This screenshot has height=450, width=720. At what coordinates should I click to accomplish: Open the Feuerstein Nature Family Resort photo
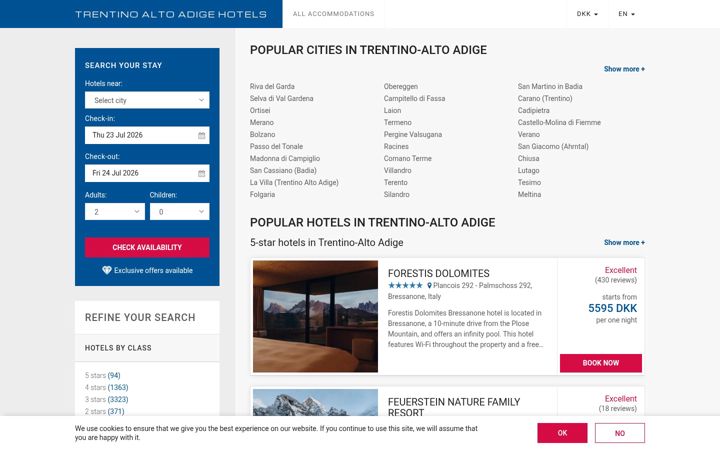[315, 403]
